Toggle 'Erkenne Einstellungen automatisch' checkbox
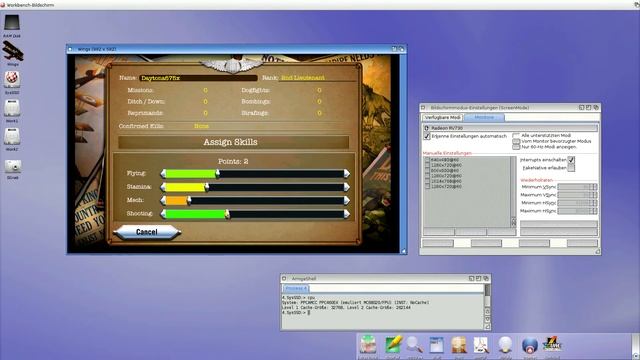 pyautogui.click(x=427, y=136)
